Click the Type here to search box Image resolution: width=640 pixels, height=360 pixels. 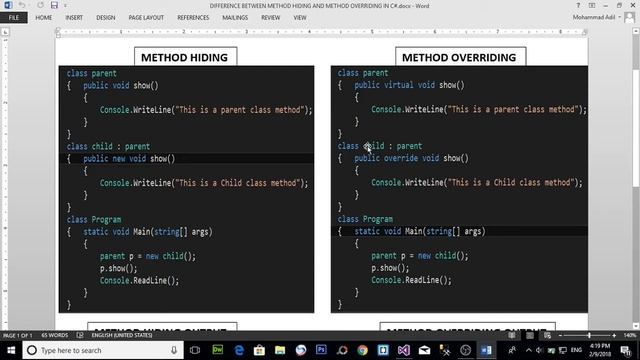103,350
